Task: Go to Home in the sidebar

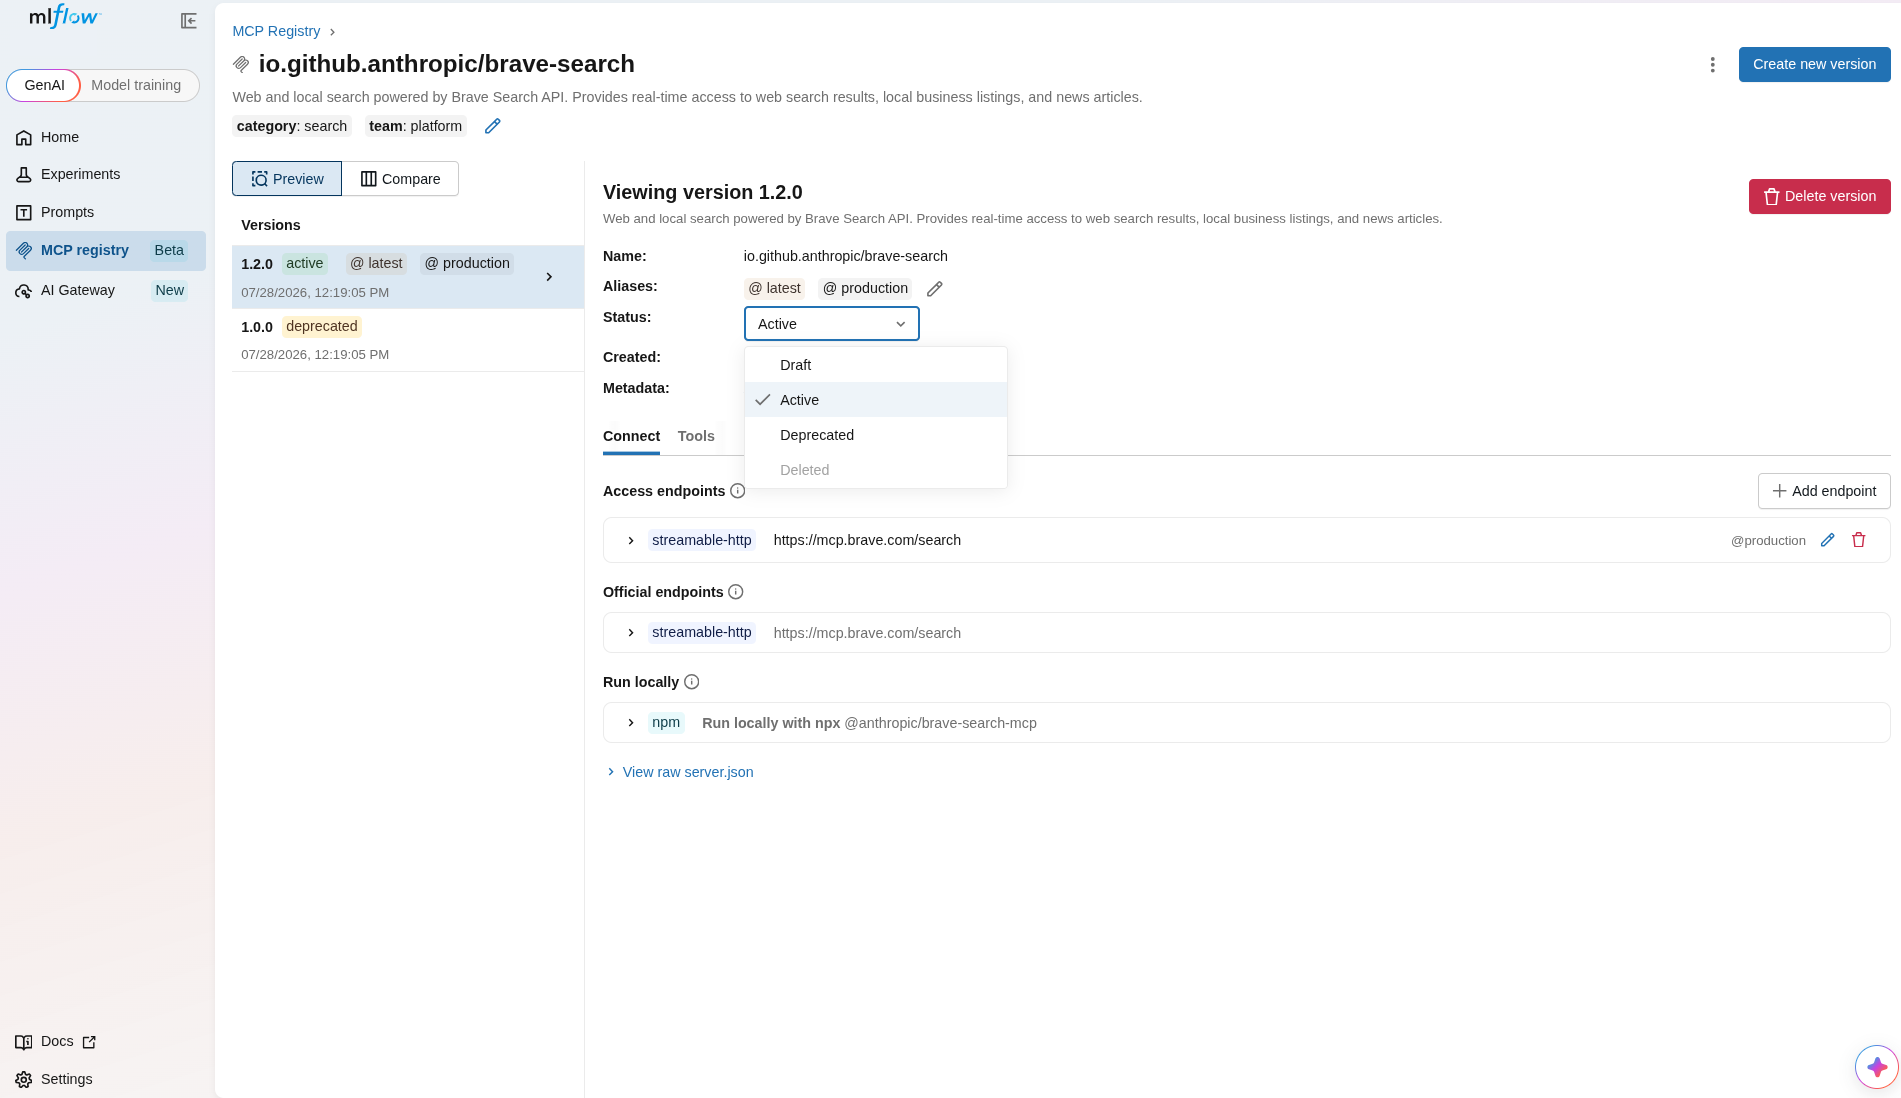Action: 106,137
